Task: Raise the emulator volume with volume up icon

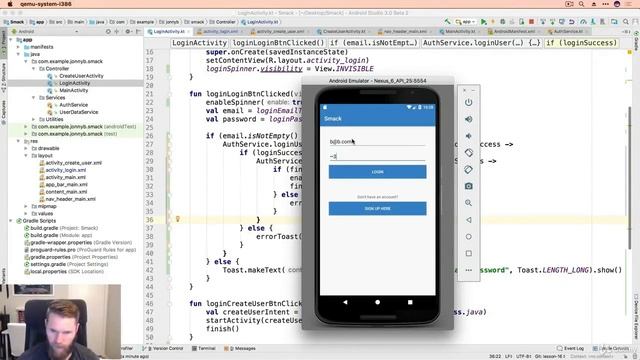Action: coord(469,119)
